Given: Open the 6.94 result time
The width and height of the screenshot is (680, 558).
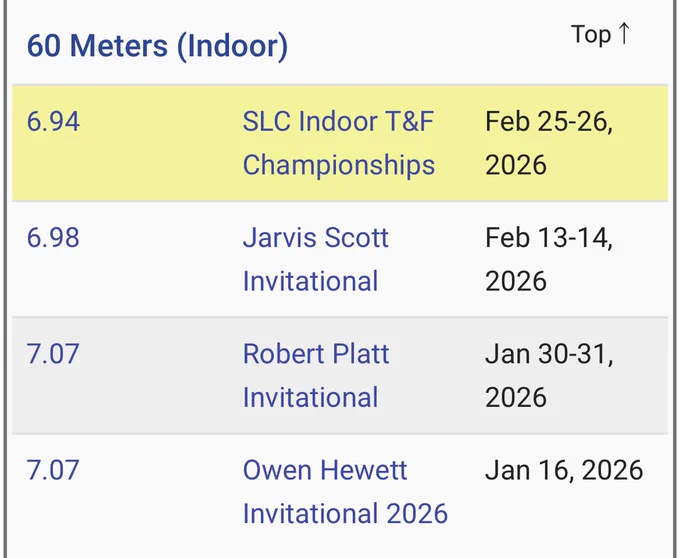Looking at the screenshot, I should (x=53, y=121).
